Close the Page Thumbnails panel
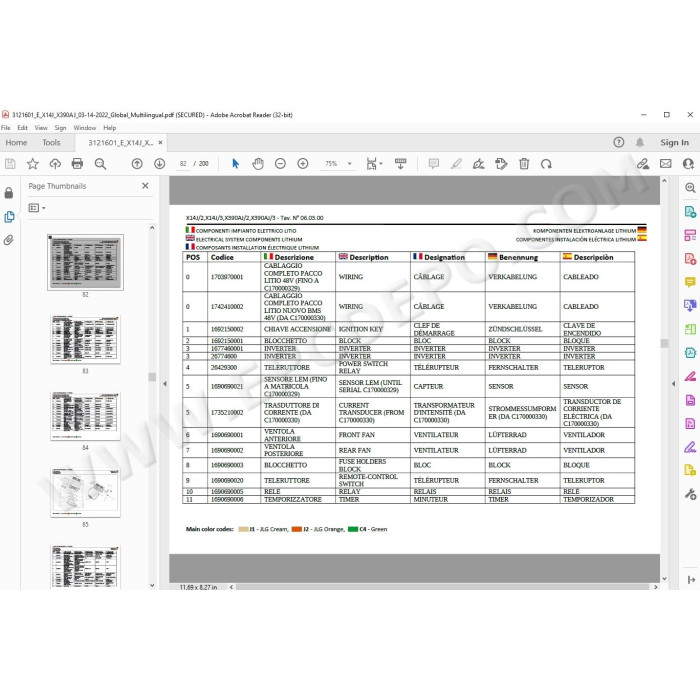700x700 pixels. point(145,186)
